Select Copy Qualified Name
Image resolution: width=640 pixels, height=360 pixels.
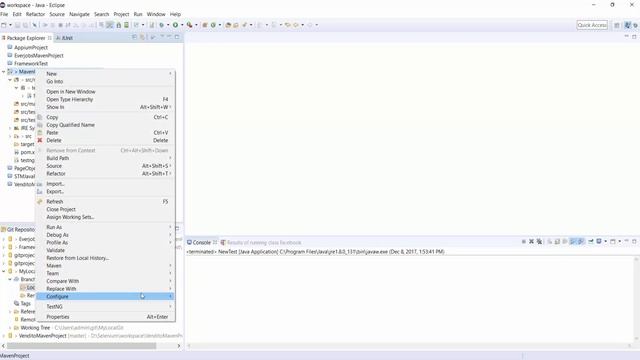coord(105,125)
